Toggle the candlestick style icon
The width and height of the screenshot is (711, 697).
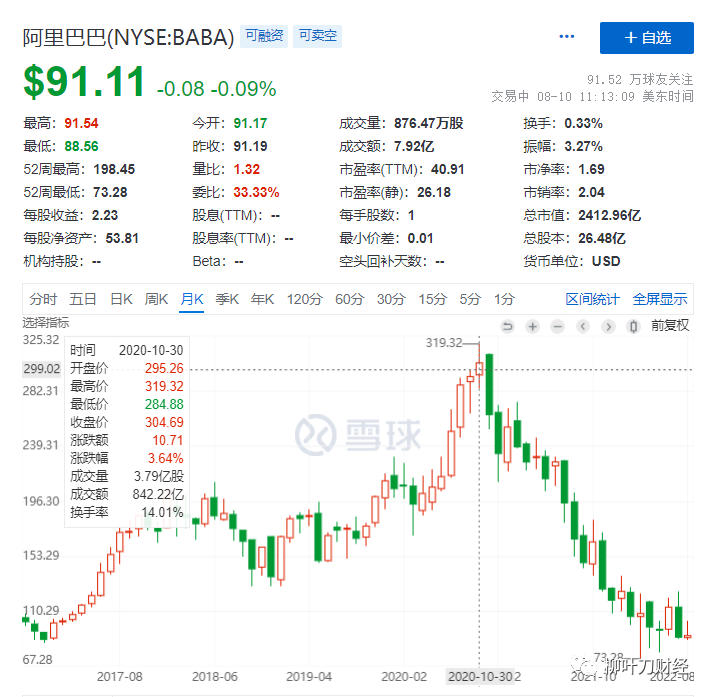(633, 326)
